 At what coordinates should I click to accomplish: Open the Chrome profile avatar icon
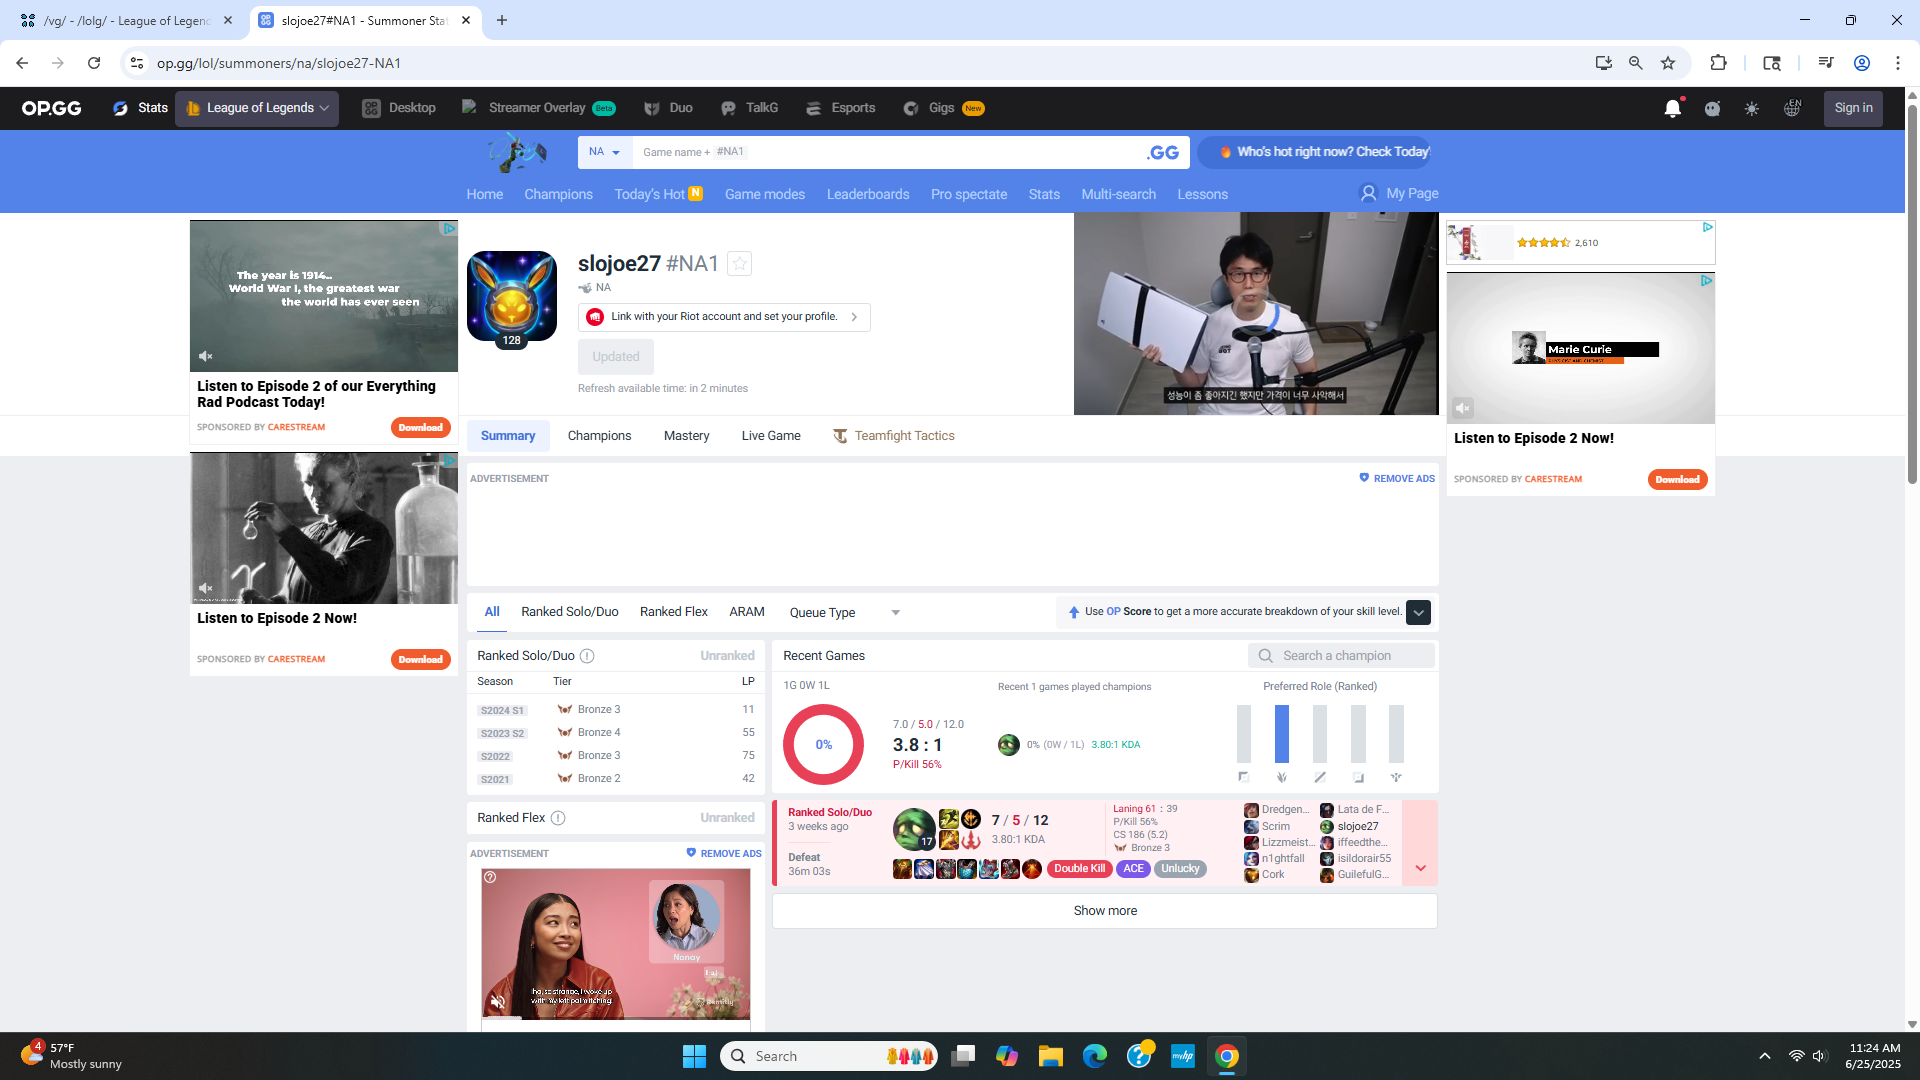click(1862, 63)
